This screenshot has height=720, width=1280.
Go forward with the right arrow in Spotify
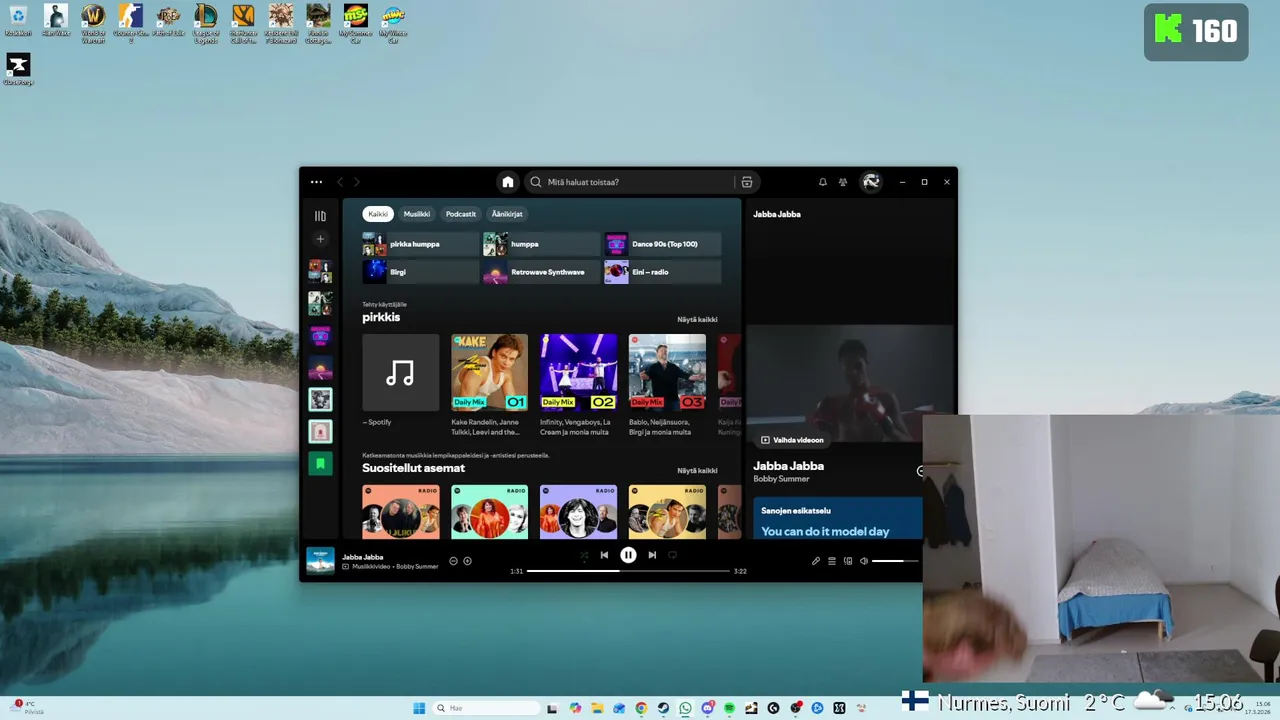click(356, 182)
